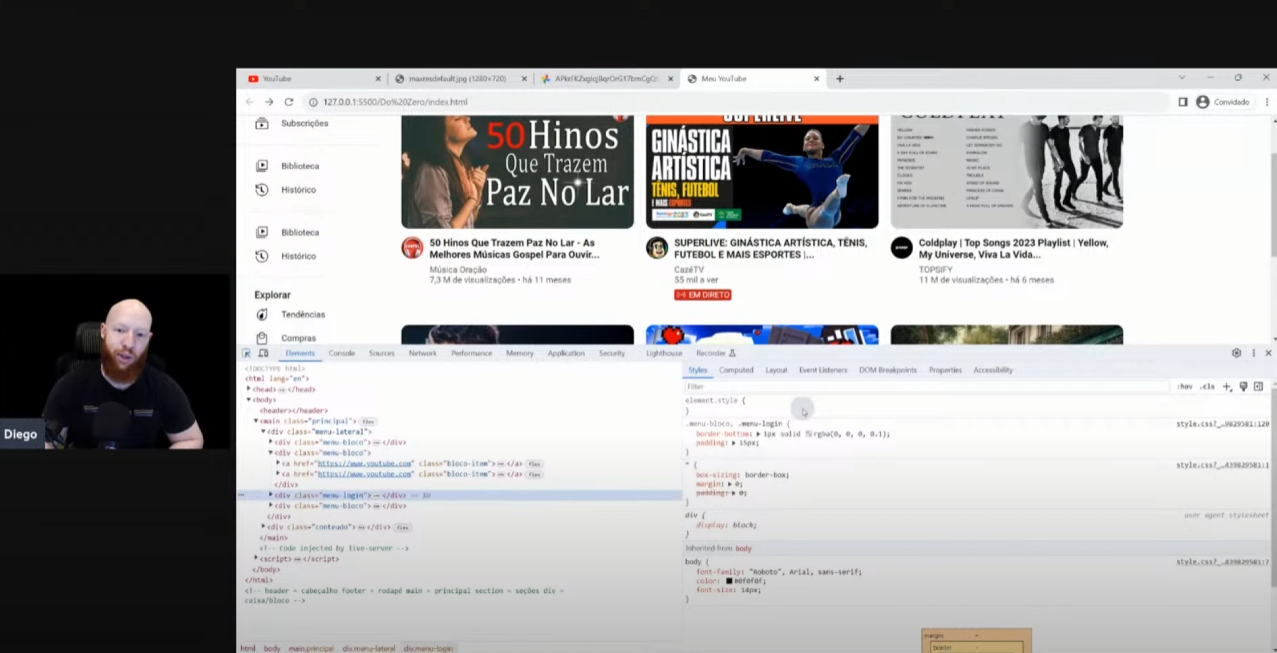Open the browser tab search chevron

click(1182, 78)
